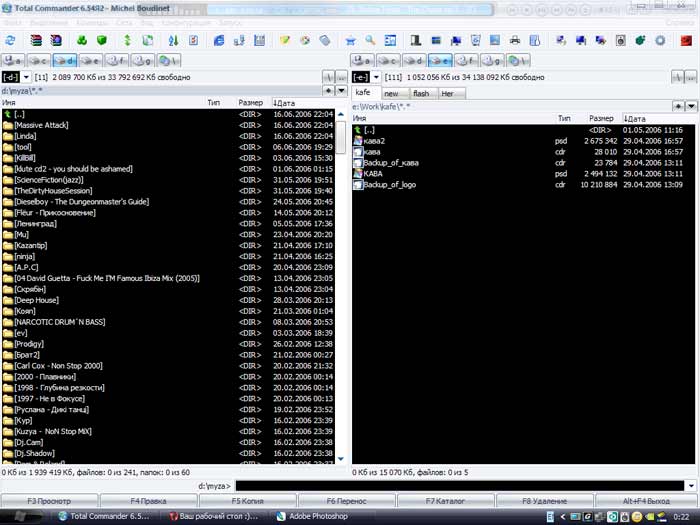Viewport: 700px width, 525px height.
Task: Click the F6 Перенос button
Action: click(x=346, y=501)
